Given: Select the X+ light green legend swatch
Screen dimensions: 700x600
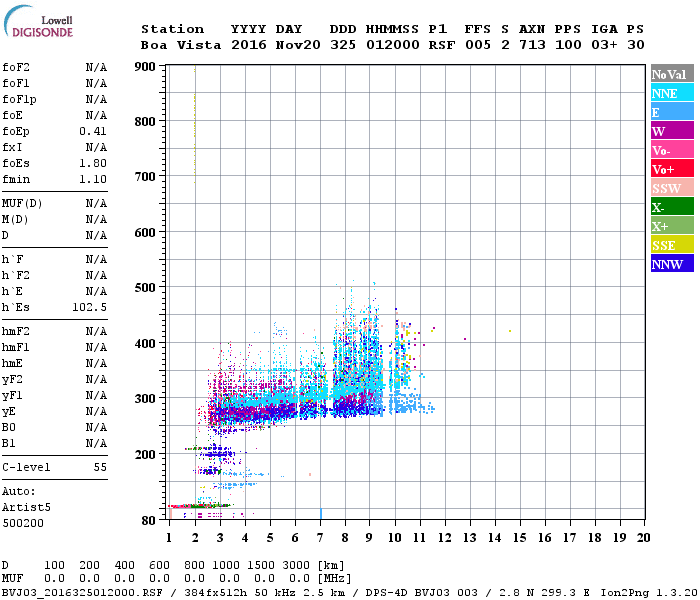Looking at the screenshot, I should [672, 226].
